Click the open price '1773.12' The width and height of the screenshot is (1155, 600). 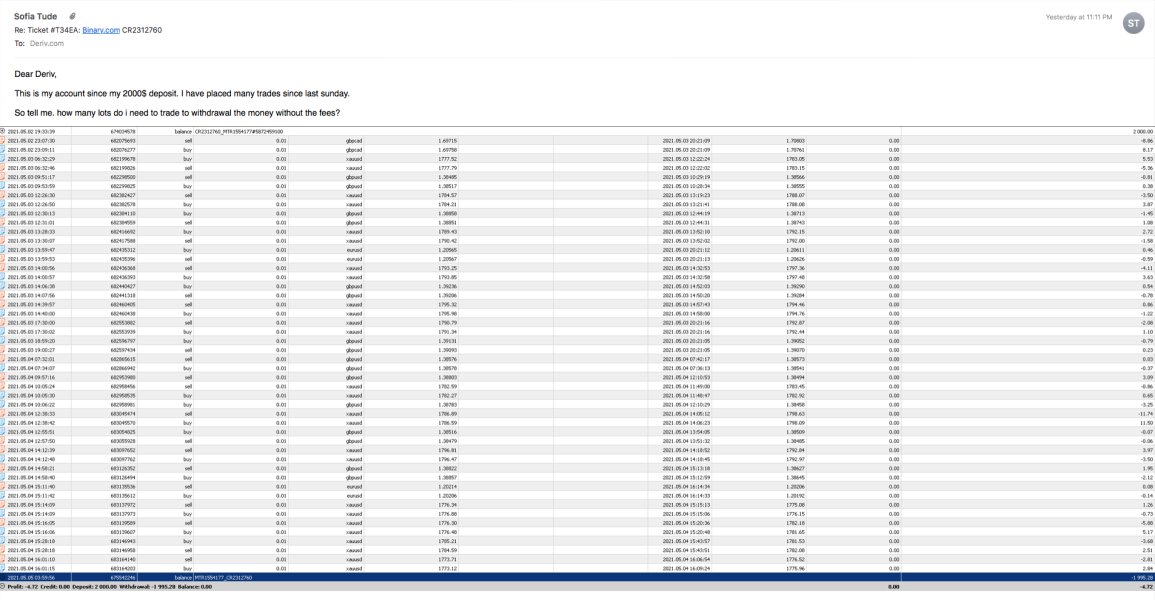pyautogui.click(x=447, y=568)
